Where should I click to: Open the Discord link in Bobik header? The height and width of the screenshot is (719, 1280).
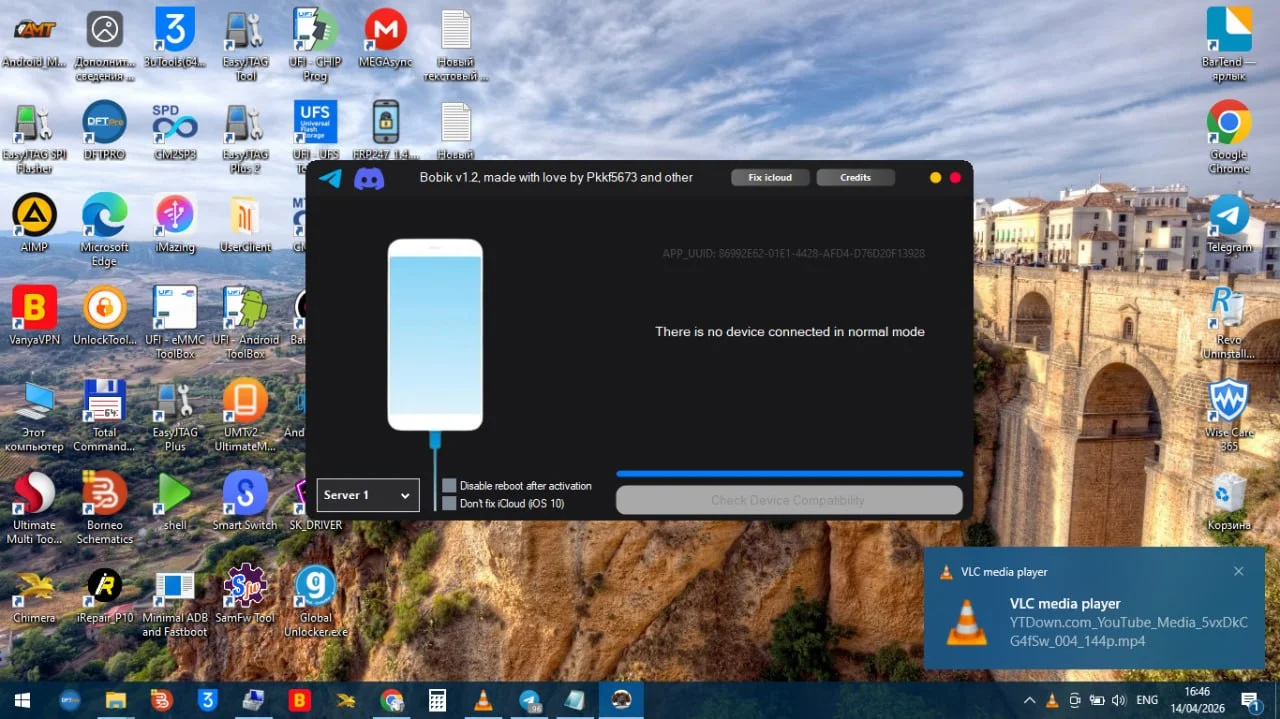[x=369, y=178]
